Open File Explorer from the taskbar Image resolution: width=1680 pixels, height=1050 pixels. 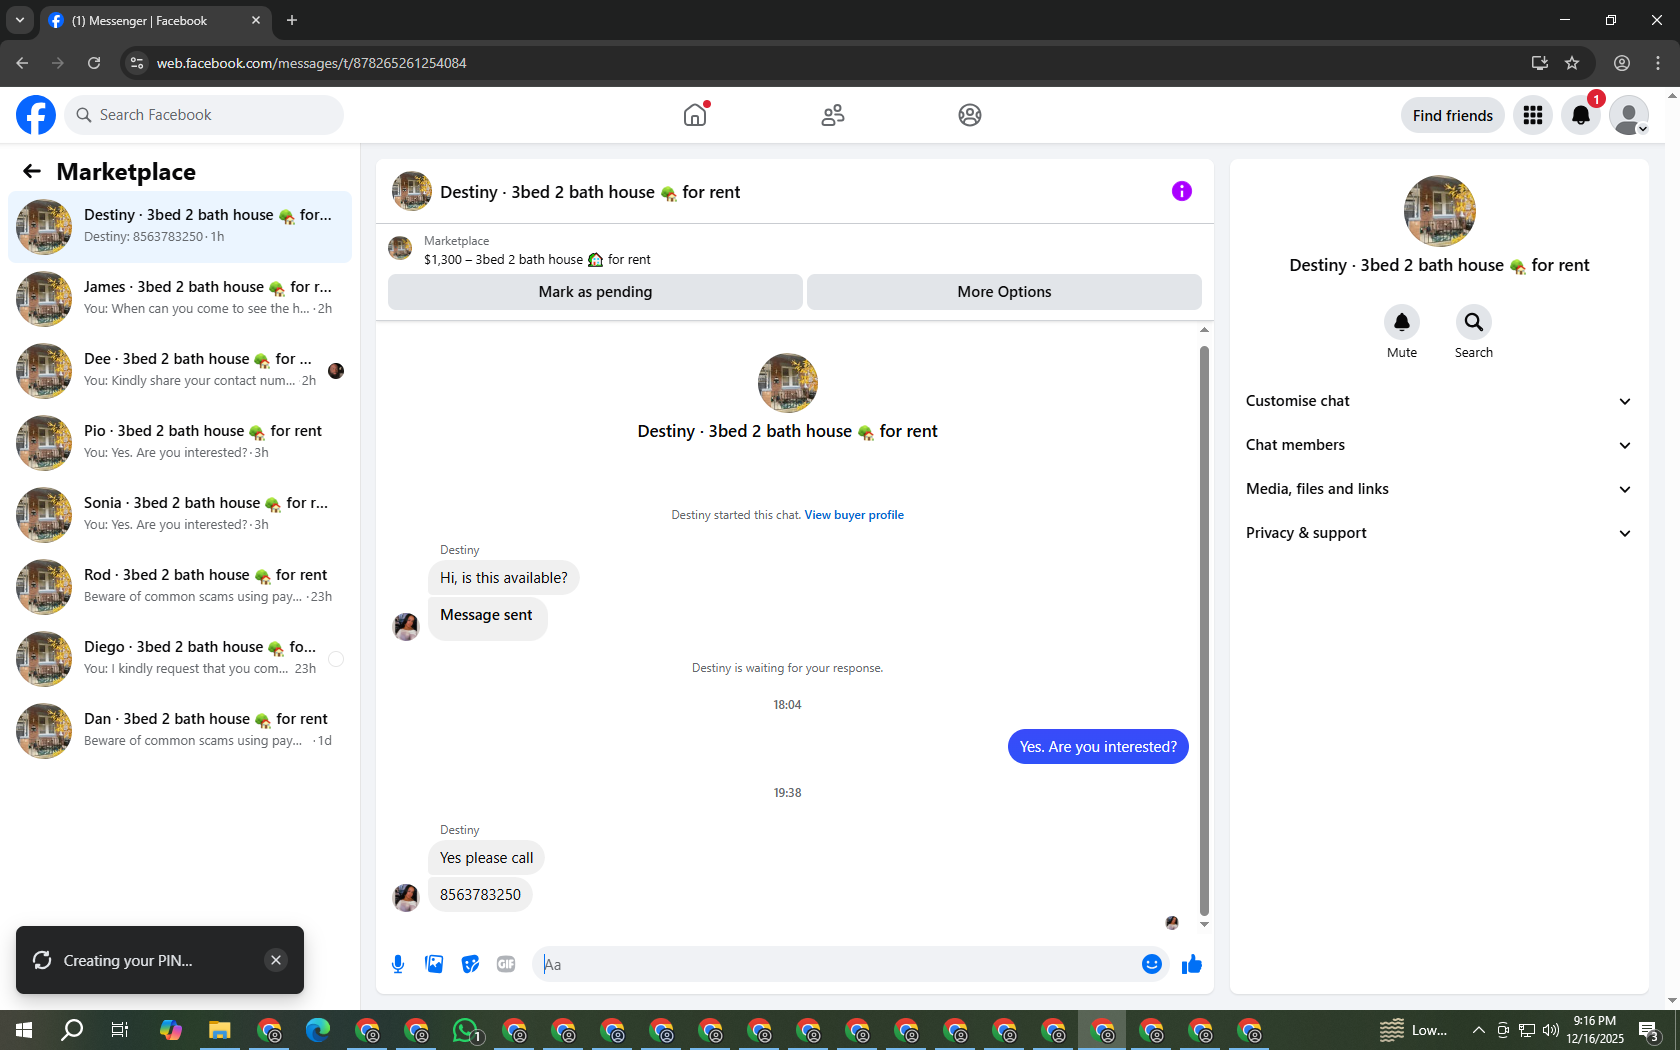point(219,1030)
